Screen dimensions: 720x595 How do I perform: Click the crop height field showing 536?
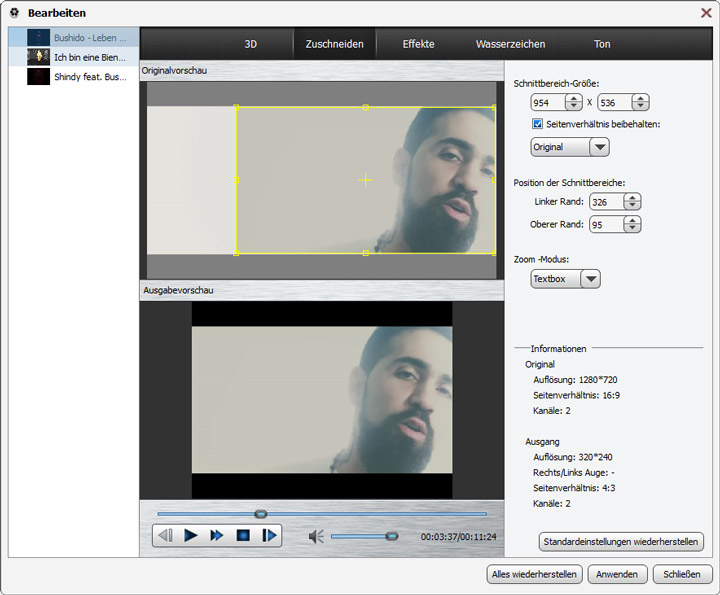click(615, 103)
